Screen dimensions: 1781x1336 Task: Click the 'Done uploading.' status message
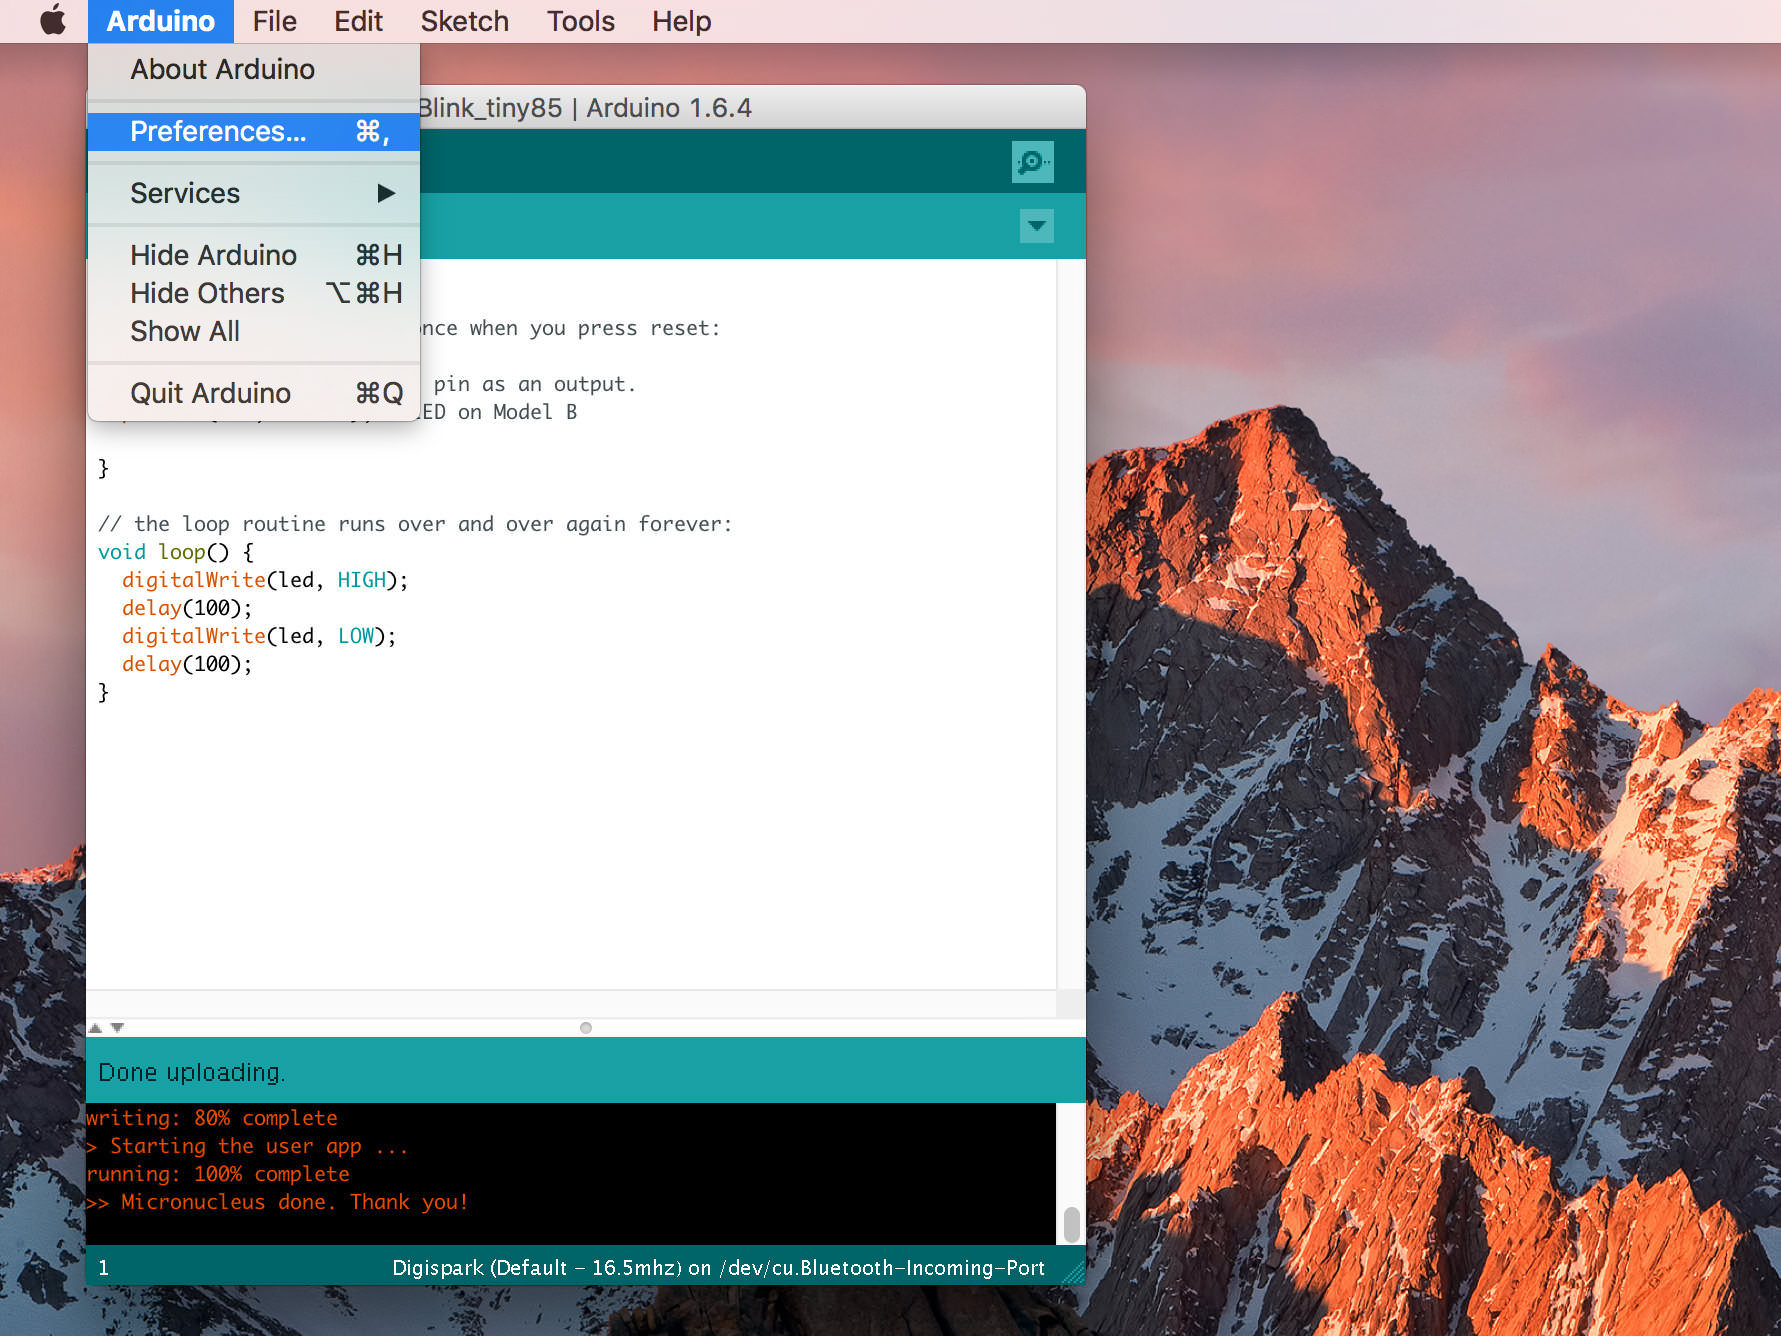192,1072
